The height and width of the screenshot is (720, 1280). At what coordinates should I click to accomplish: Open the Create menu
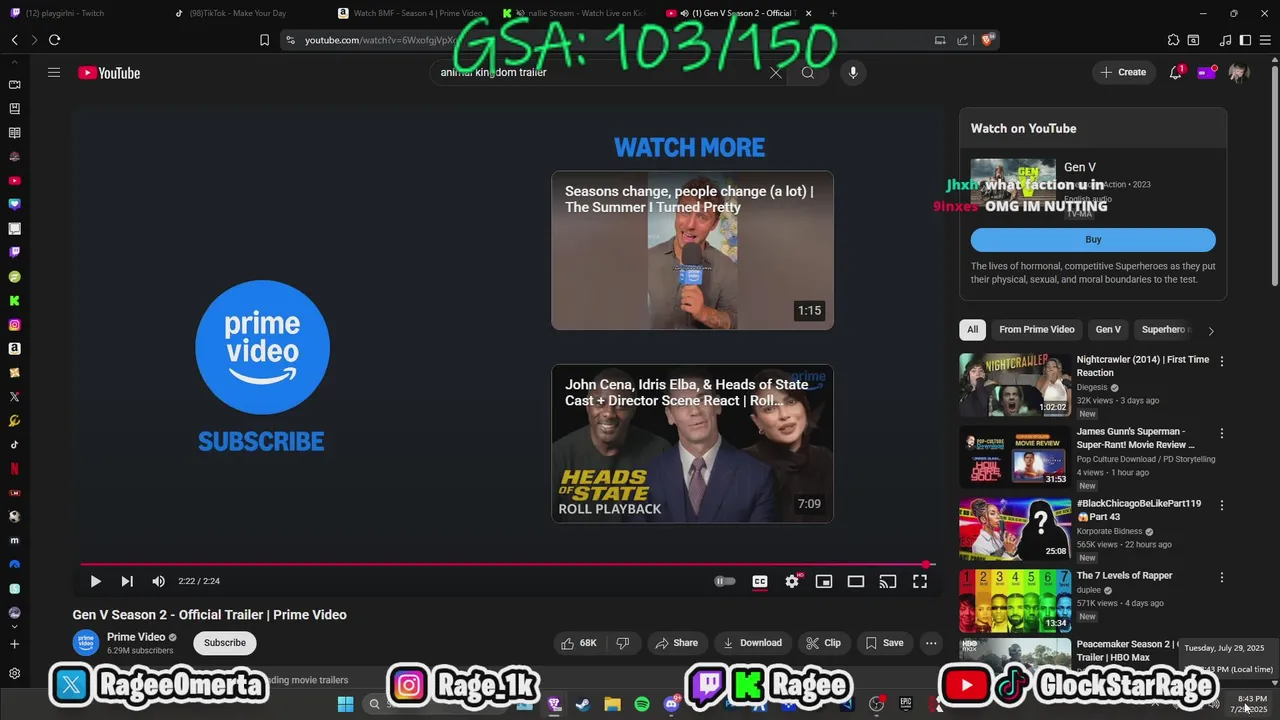[x=1124, y=72]
